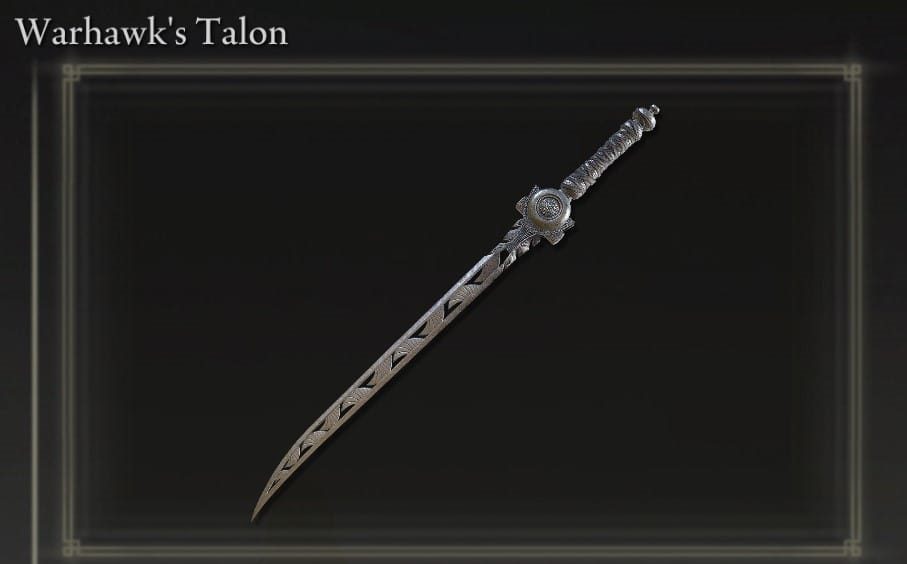Screen dimensions: 907x564
Task: Select the Warhawk's Talon sword image
Action: (456, 313)
